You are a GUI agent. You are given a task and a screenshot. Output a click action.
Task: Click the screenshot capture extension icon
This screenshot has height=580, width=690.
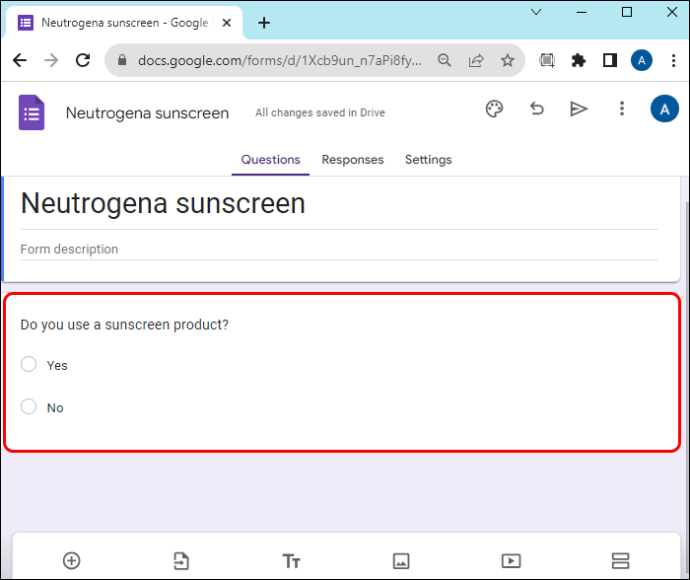(x=547, y=60)
